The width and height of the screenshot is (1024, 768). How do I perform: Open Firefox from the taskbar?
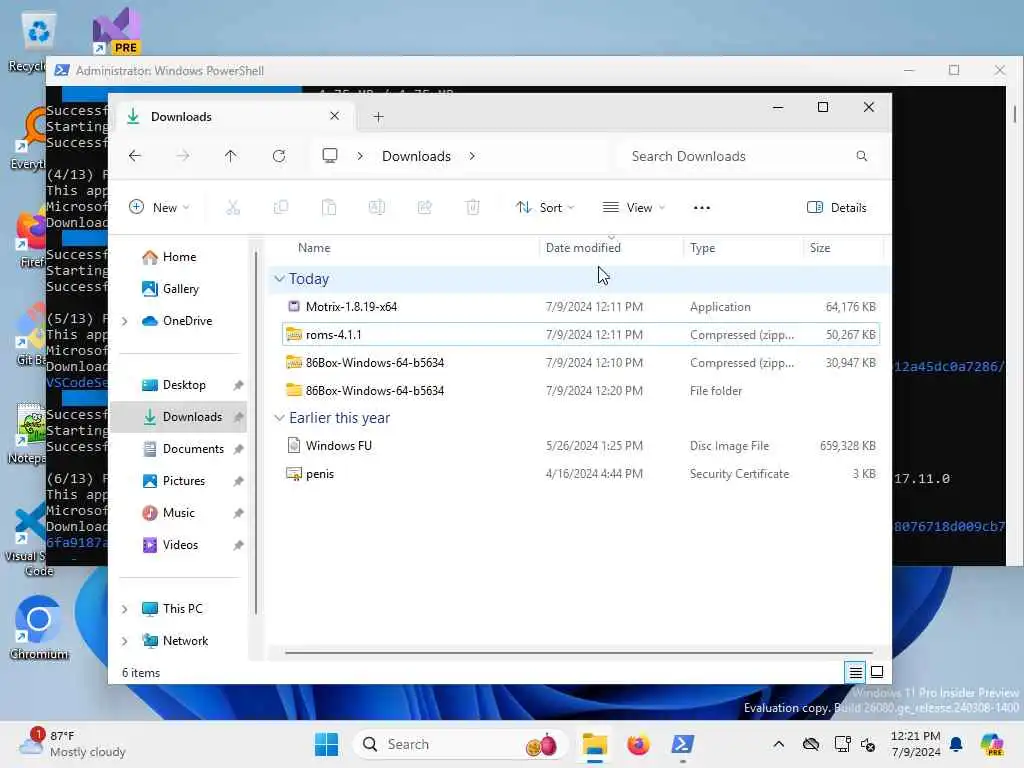click(x=638, y=744)
